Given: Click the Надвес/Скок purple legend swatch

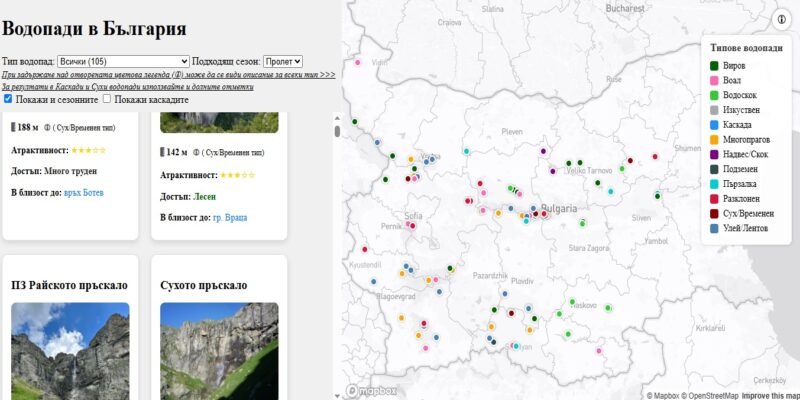Looking at the screenshot, I should point(714,155).
